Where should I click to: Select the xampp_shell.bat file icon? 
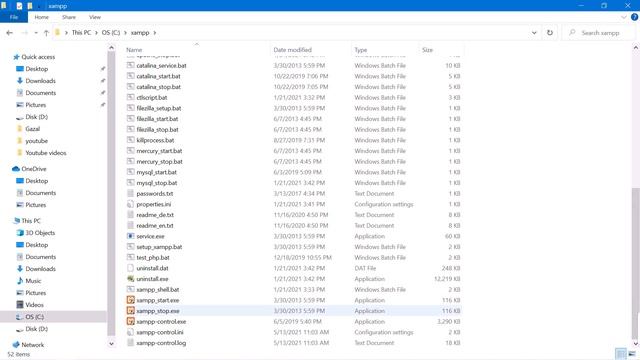click(x=131, y=289)
